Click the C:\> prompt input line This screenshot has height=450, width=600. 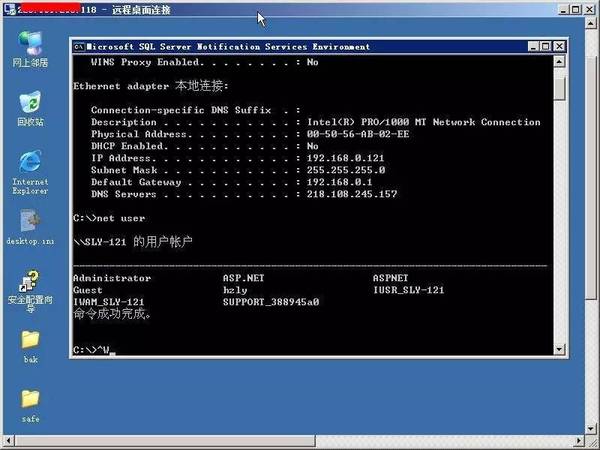pyautogui.click(x=94, y=350)
